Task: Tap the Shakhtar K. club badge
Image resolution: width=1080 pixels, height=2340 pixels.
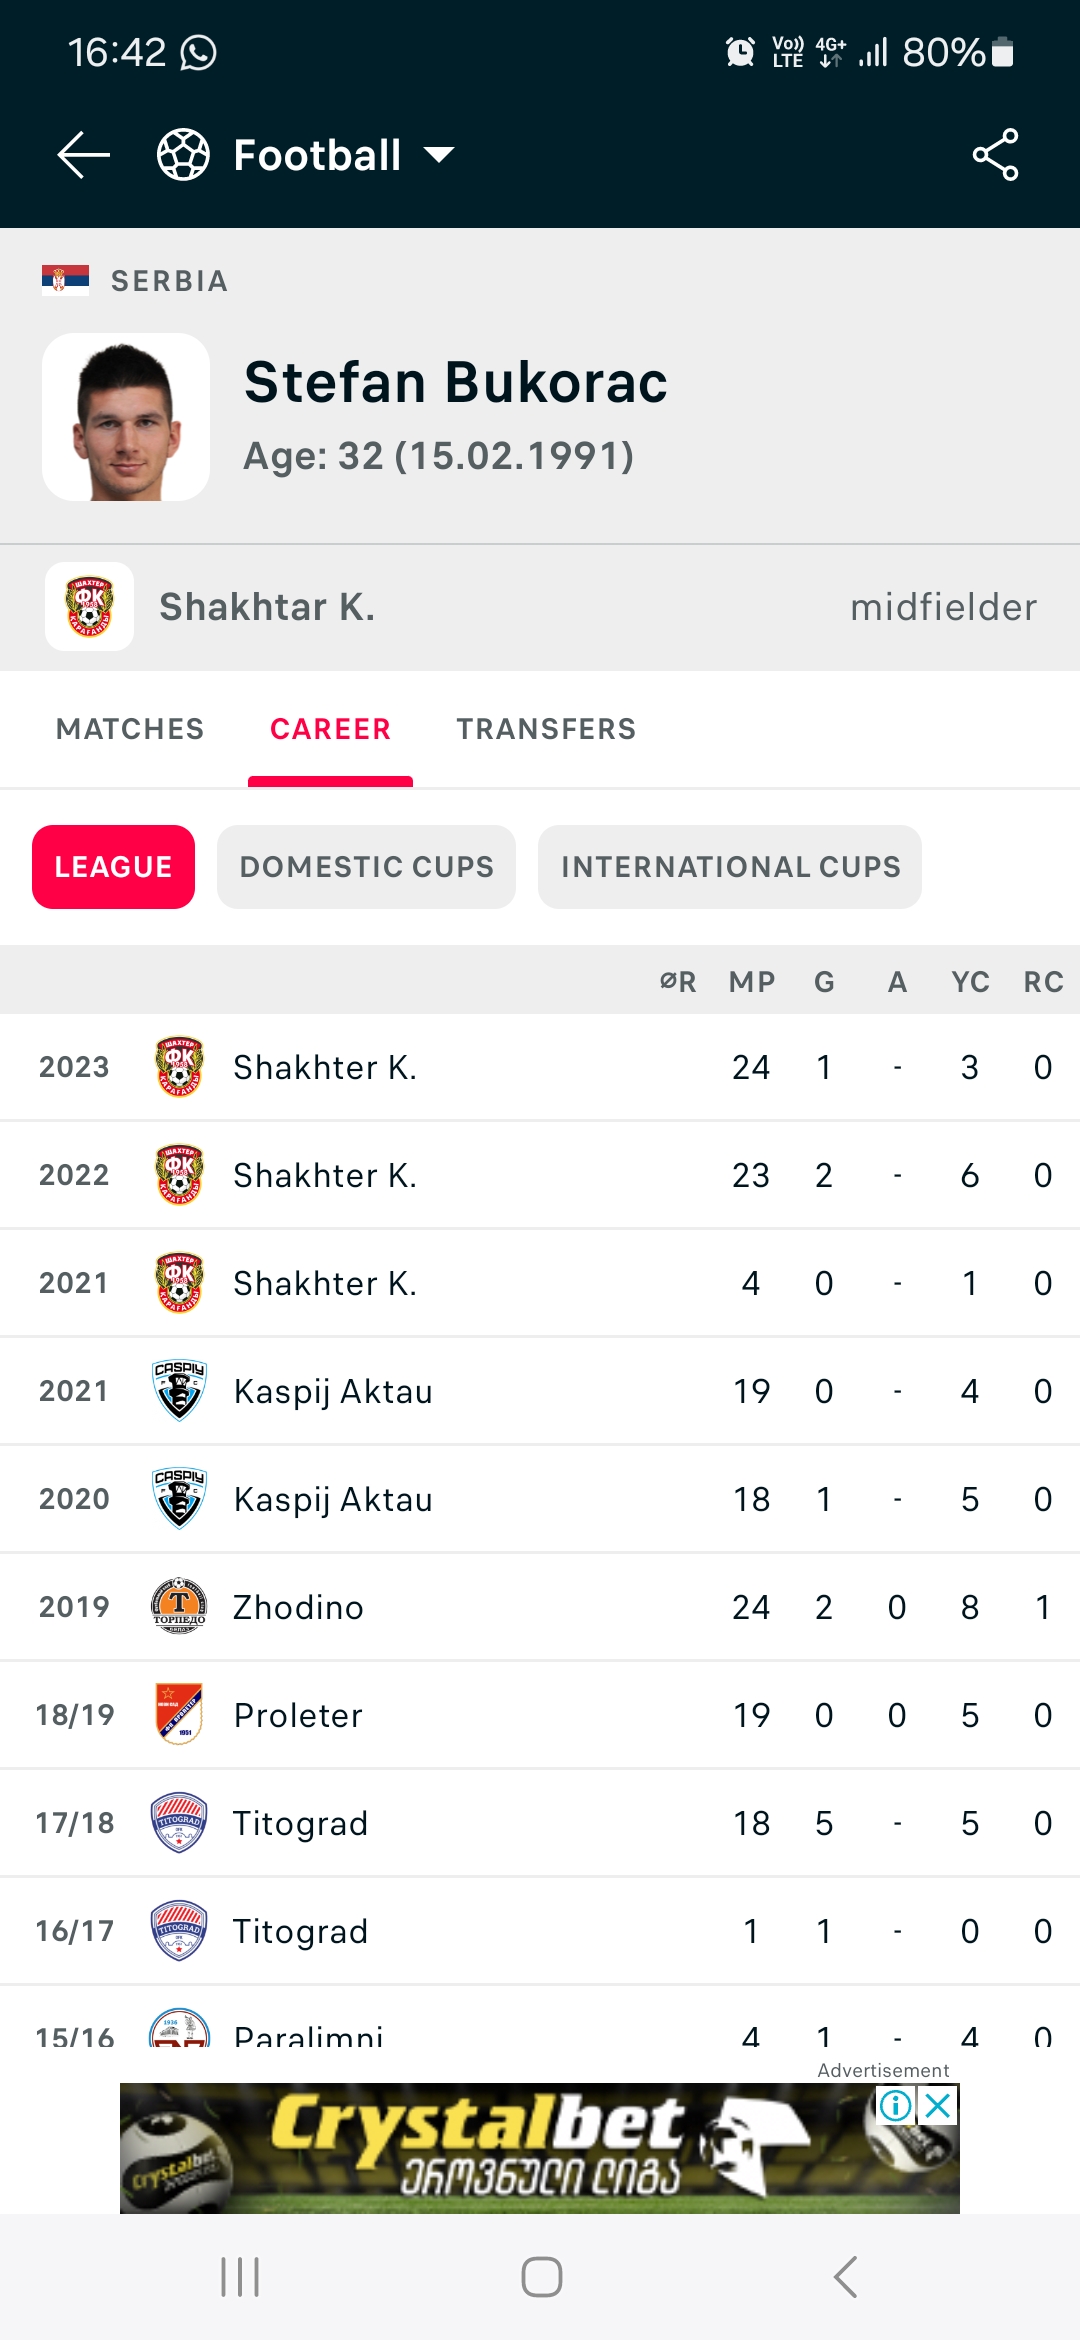Action: point(89,607)
